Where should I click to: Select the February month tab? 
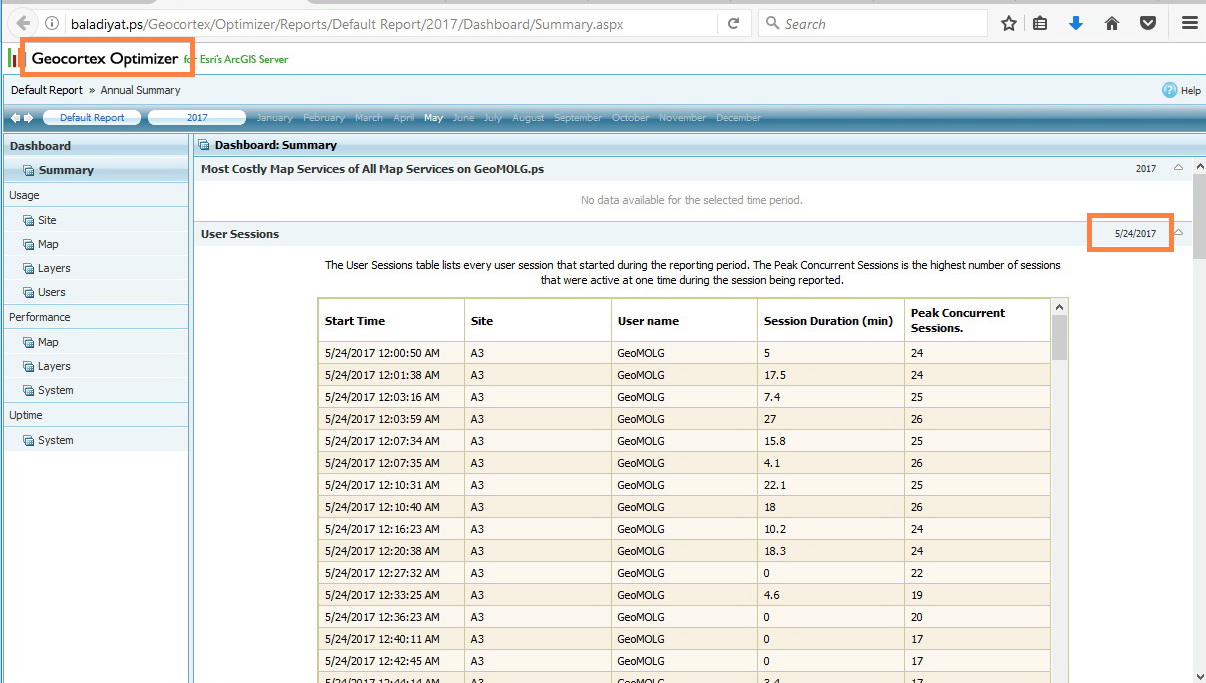click(x=324, y=118)
